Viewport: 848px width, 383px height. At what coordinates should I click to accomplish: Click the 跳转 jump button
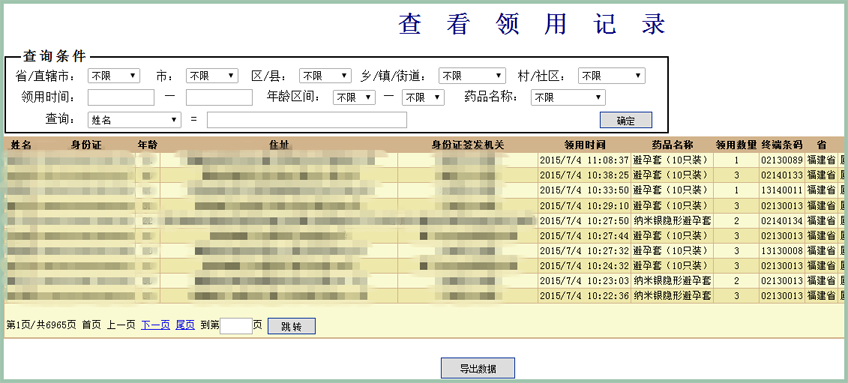click(x=292, y=326)
